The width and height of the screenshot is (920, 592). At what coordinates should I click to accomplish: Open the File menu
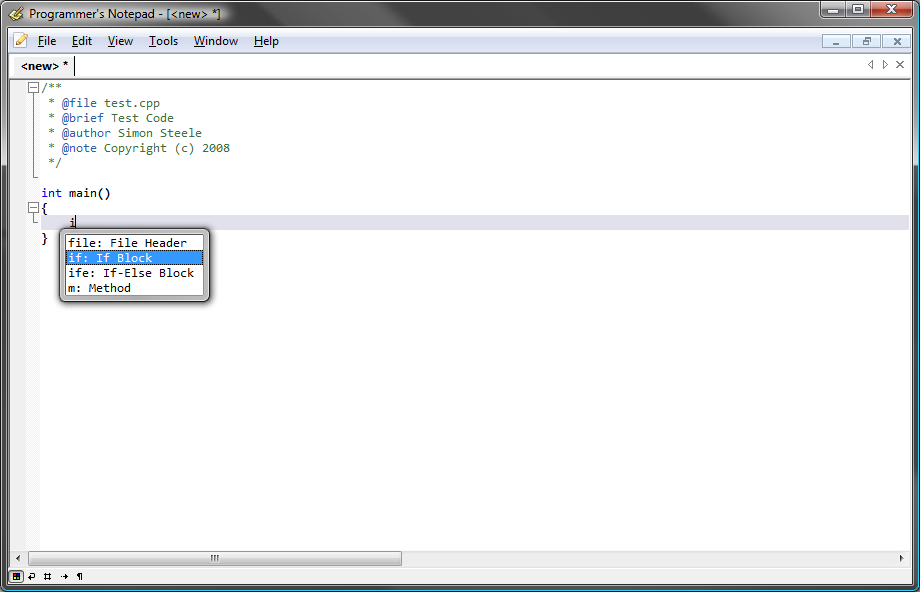coord(47,41)
